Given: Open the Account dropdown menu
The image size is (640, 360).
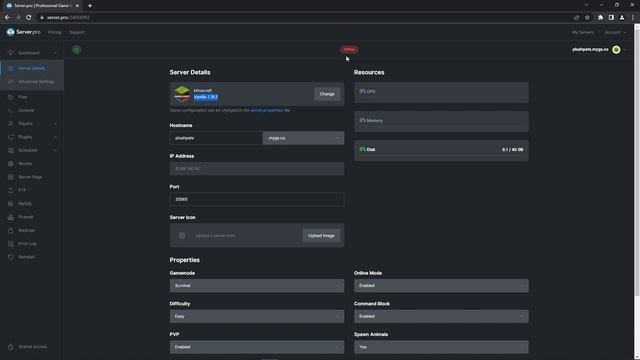Looking at the screenshot, I should click(x=614, y=32).
